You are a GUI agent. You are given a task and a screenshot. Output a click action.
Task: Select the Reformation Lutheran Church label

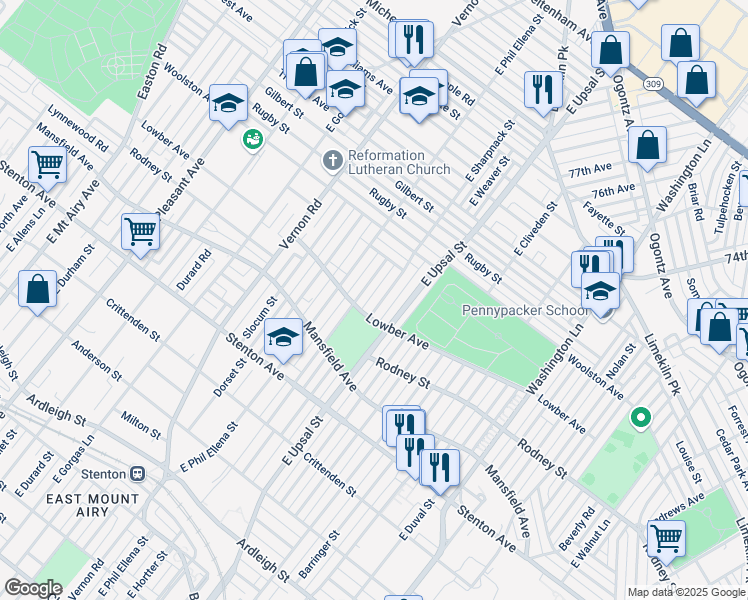click(399, 162)
